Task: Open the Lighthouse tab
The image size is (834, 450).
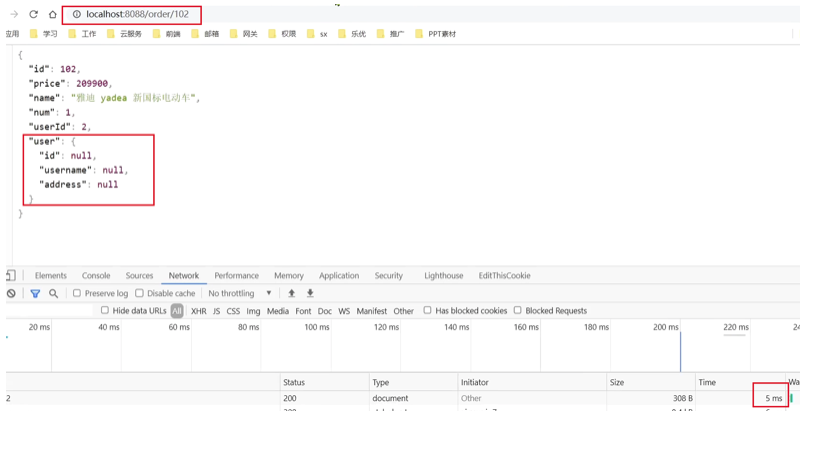Action: click(444, 276)
